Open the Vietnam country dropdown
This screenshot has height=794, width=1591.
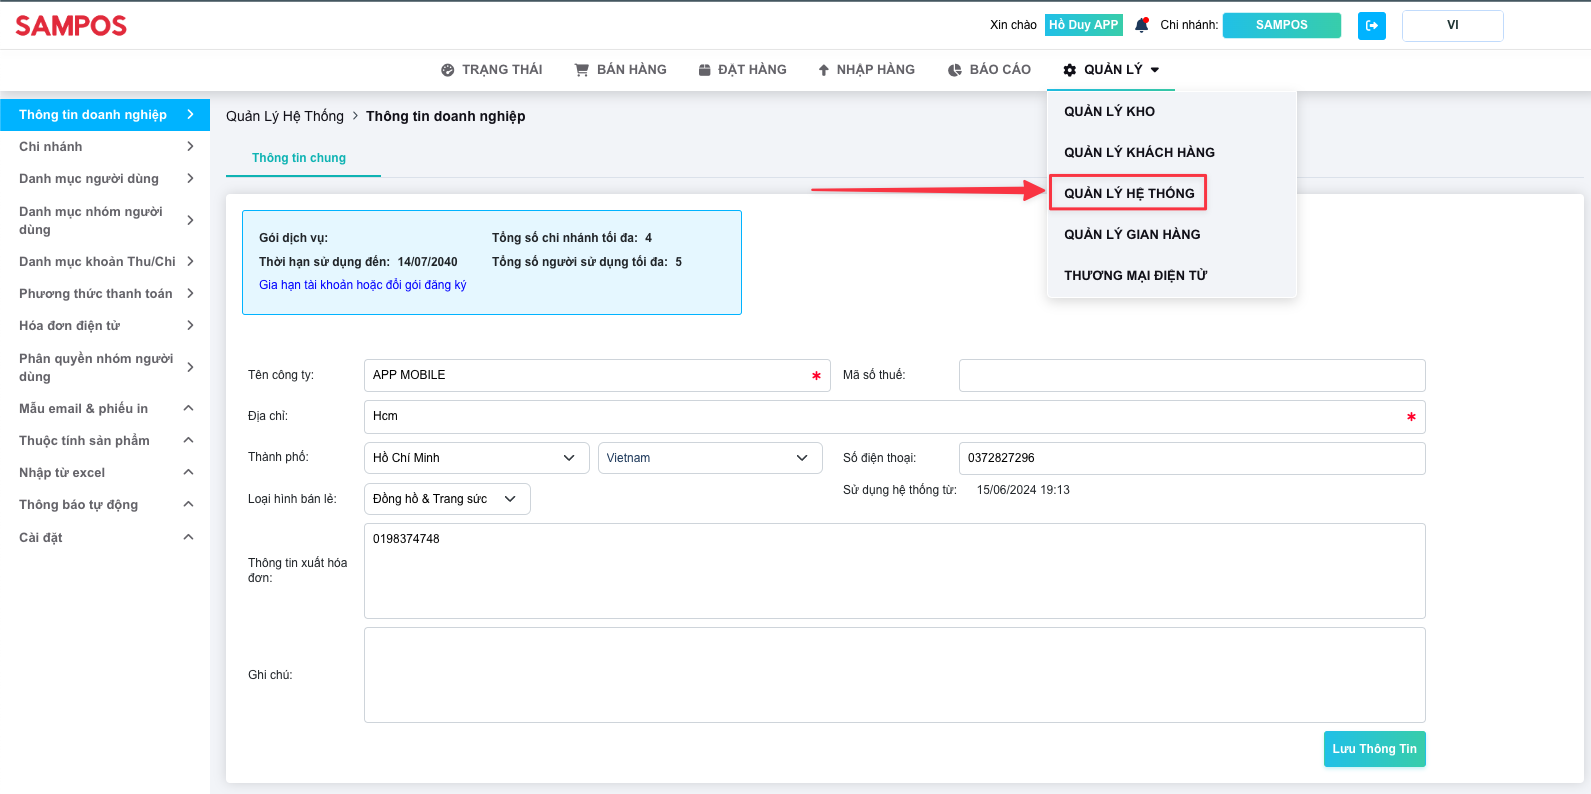point(710,458)
